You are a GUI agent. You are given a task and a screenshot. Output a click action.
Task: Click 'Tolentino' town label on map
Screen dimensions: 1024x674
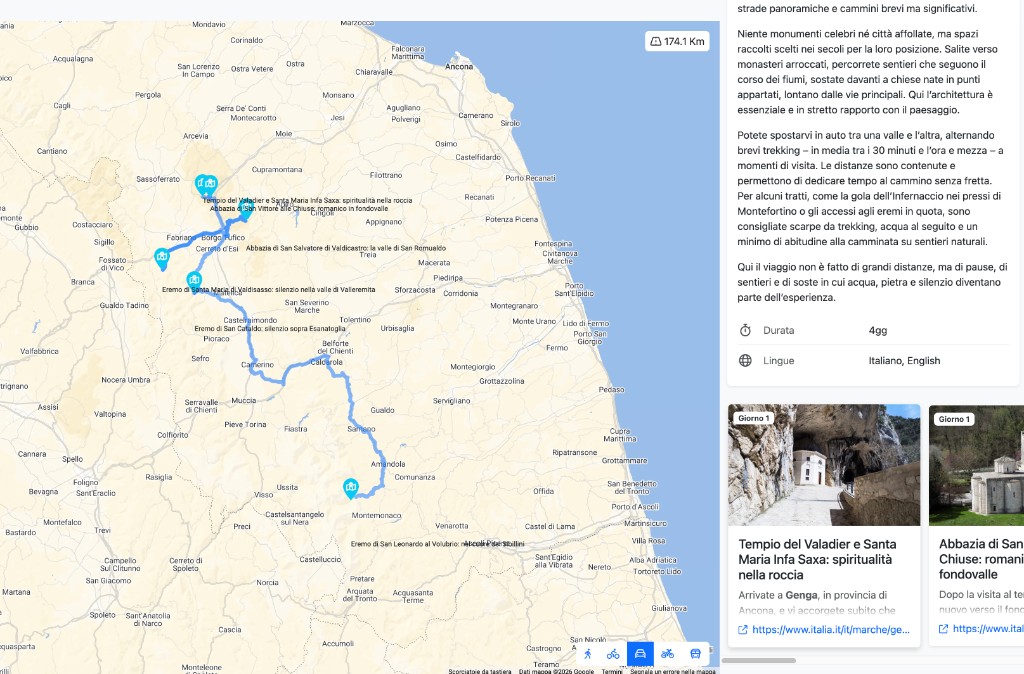(355, 319)
